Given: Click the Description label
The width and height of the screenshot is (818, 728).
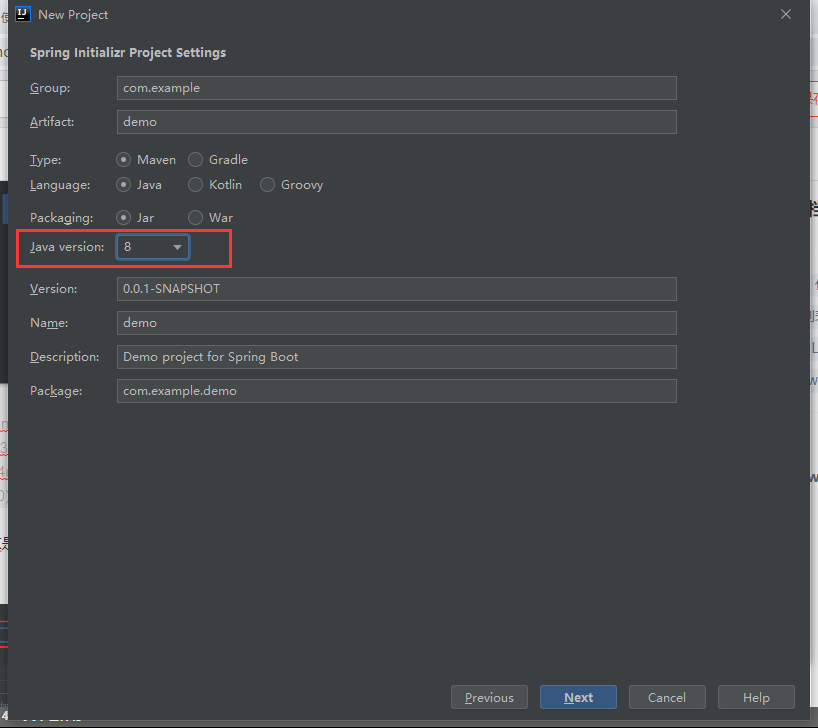Looking at the screenshot, I should (x=65, y=357).
